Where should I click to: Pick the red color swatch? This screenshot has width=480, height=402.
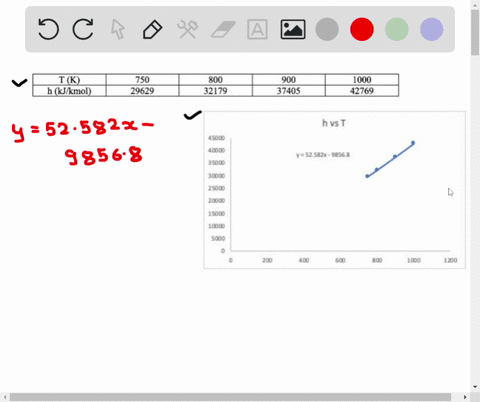point(362,29)
